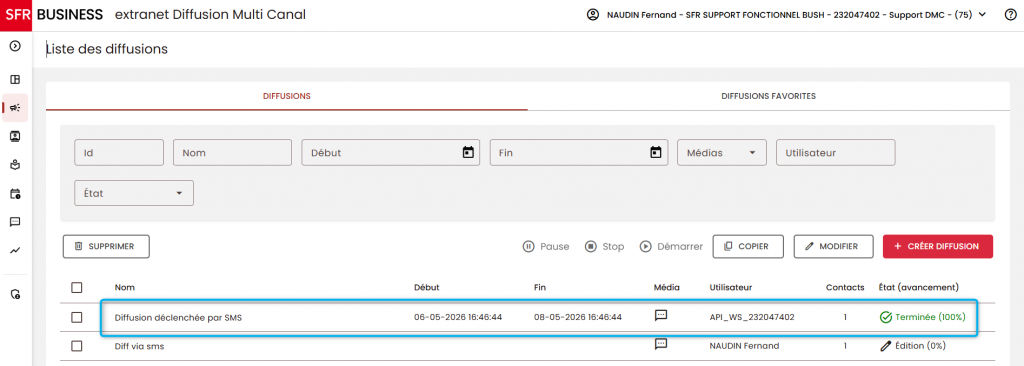Open the dashboard layout sidebar icon
1024x366 pixels.
[x=15, y=80]
